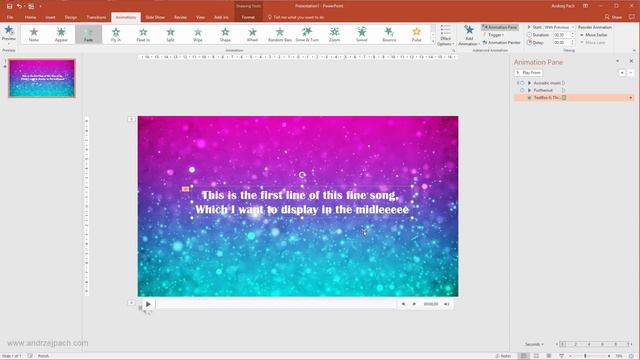Image resolution: width=640 pixels, height=360 pixels.
Task: Open the Insert tab
Action: coord(50,17)
